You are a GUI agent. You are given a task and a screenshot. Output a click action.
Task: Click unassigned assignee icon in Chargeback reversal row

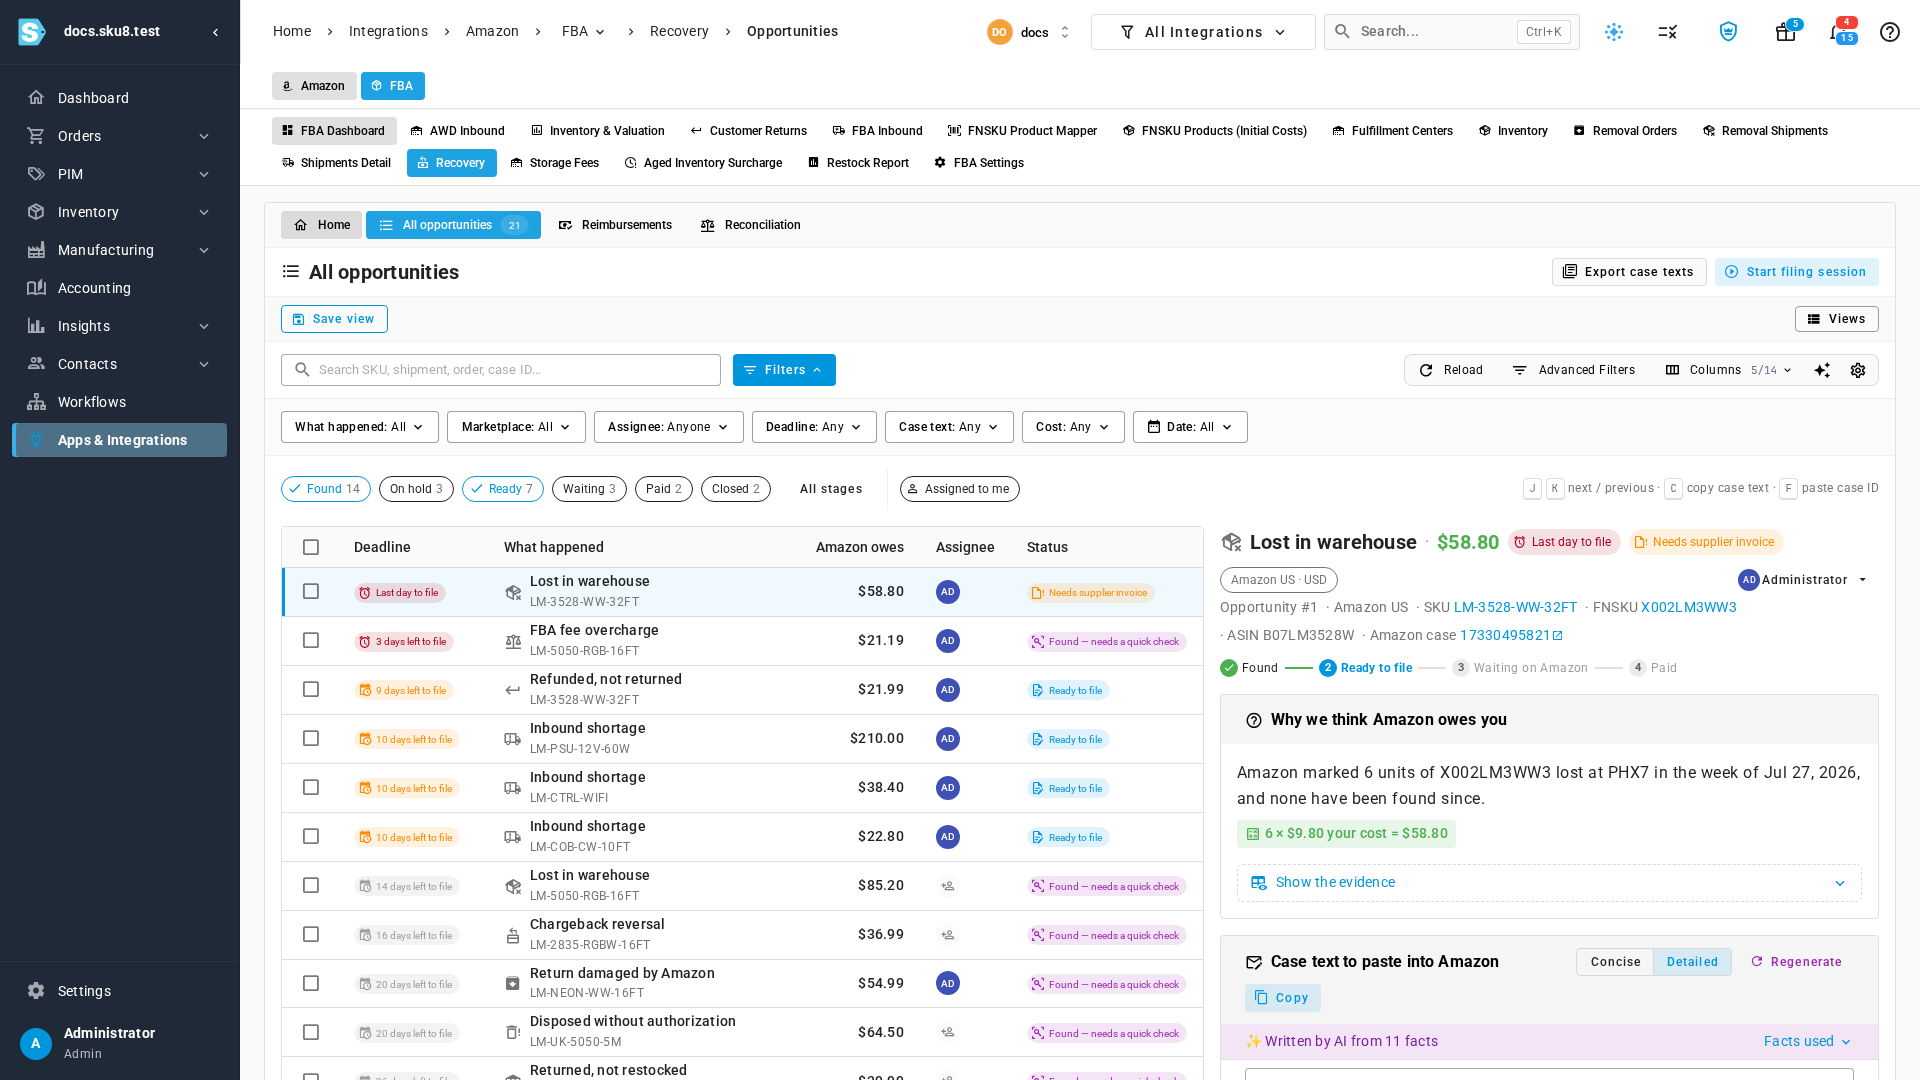pyautogui.click(x=947, y=935)
